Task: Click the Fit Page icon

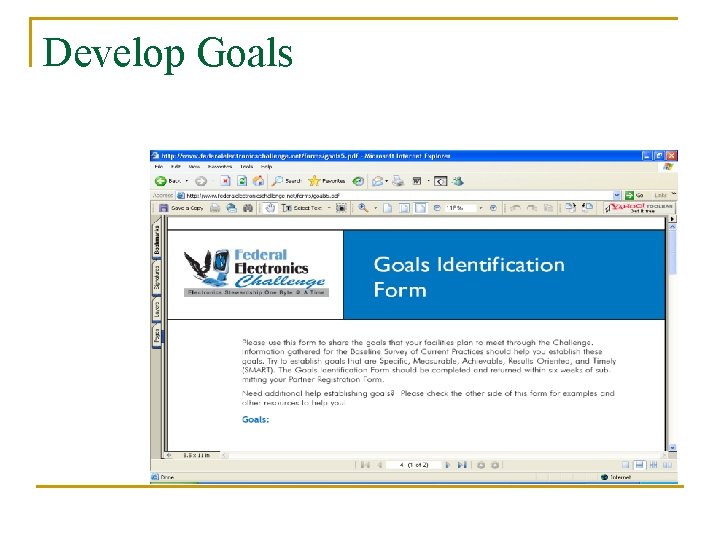Action: (404, 208)
